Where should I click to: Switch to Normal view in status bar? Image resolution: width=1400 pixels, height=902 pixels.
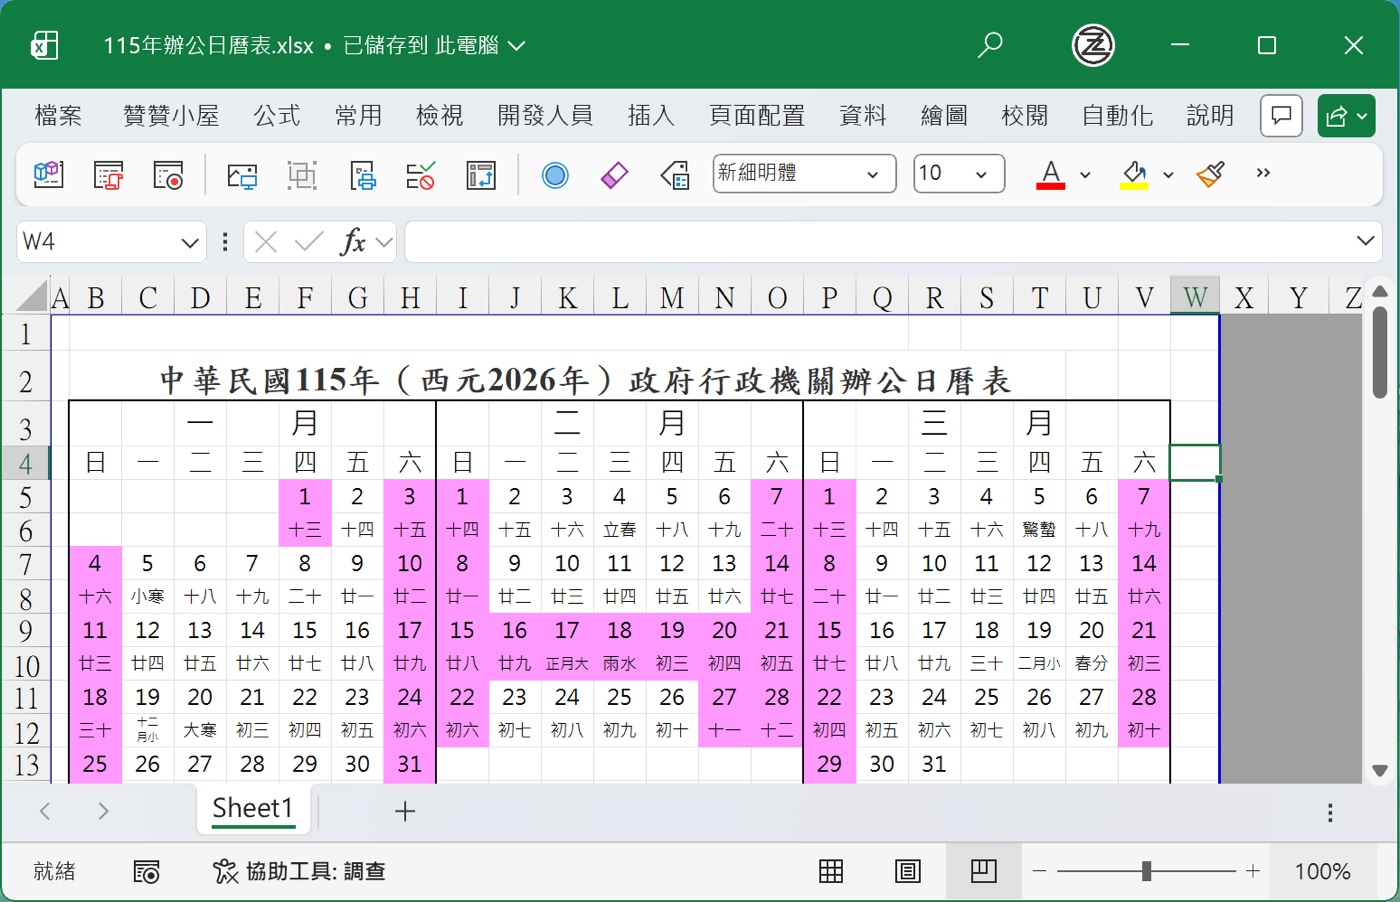pyautogui.click(x=831, y=872)
